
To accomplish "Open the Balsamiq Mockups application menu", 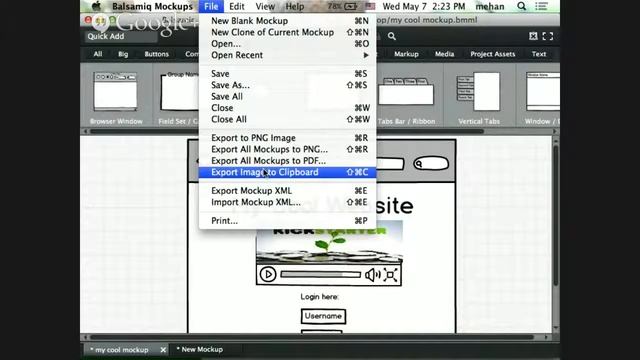I will (152, 6).
